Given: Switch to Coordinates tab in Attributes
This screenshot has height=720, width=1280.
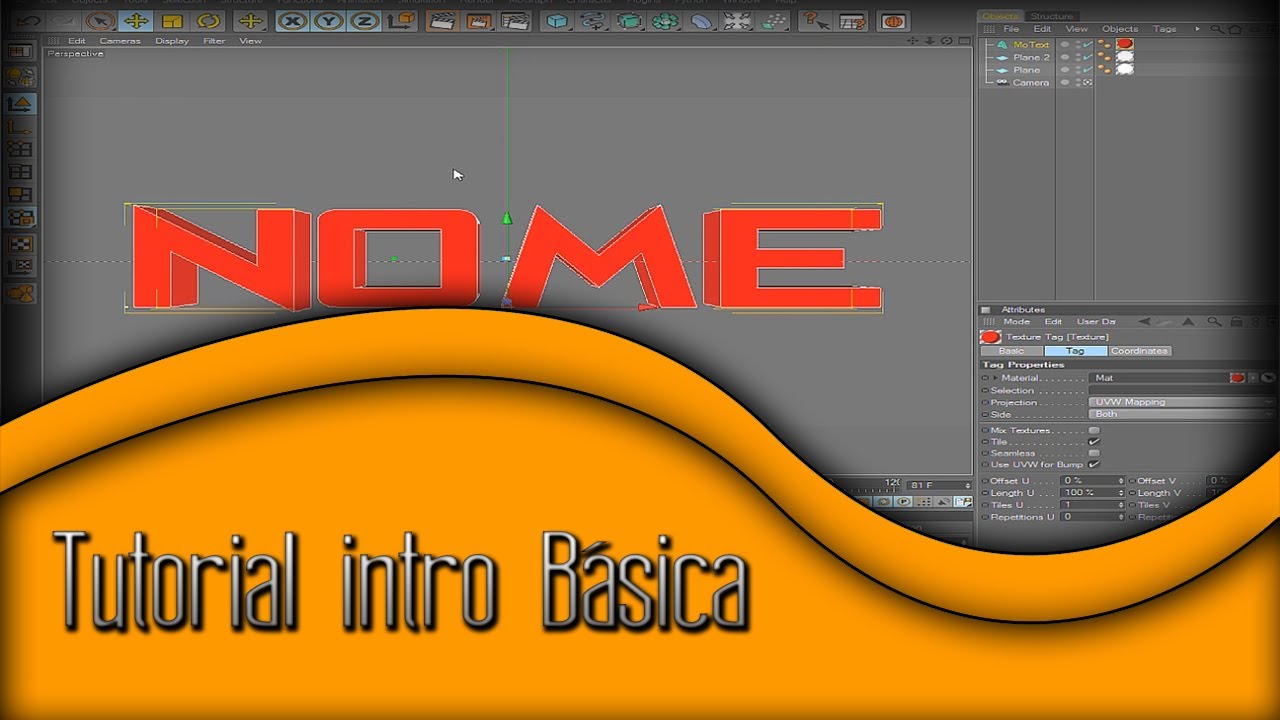Looking at the screenshot, I should click(1139, 351).
